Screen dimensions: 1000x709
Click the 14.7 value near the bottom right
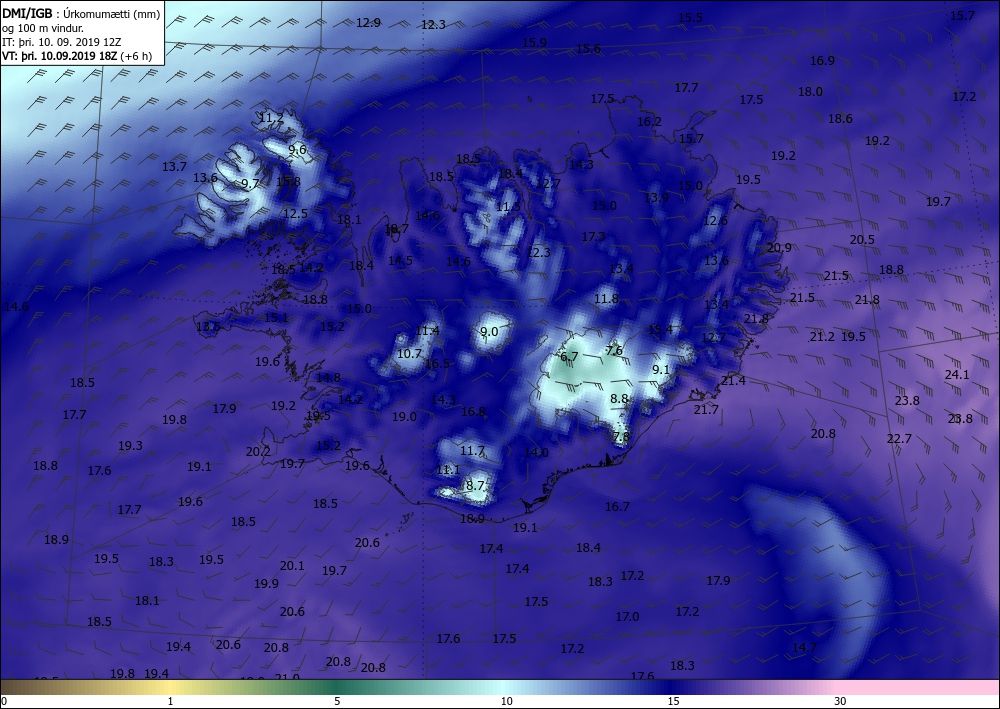click(x=804, y=647)
